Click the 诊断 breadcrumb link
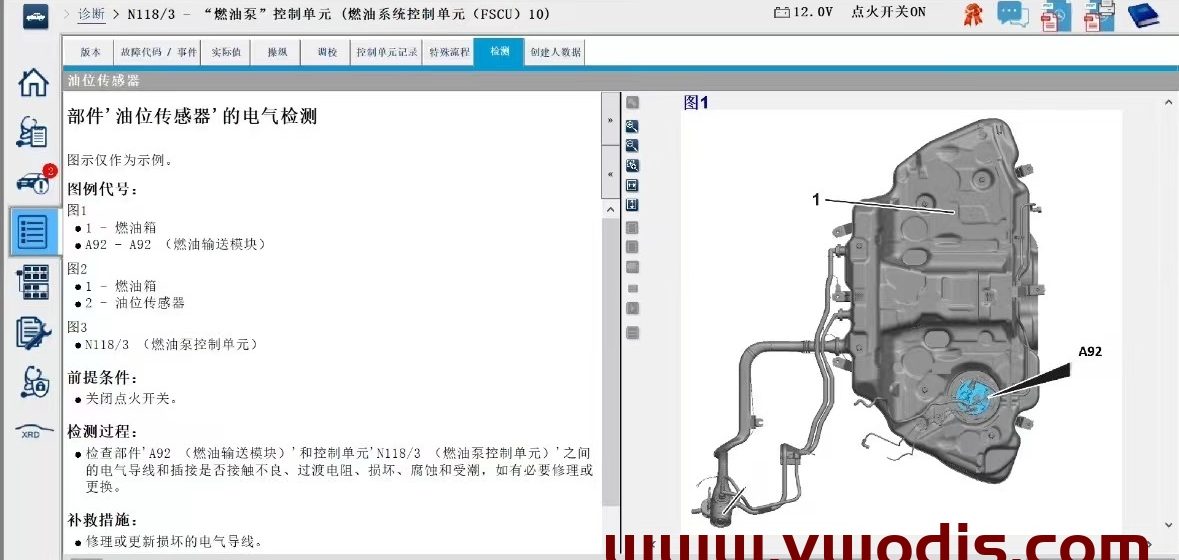1179x560 pixels. [x=91, y=15]
